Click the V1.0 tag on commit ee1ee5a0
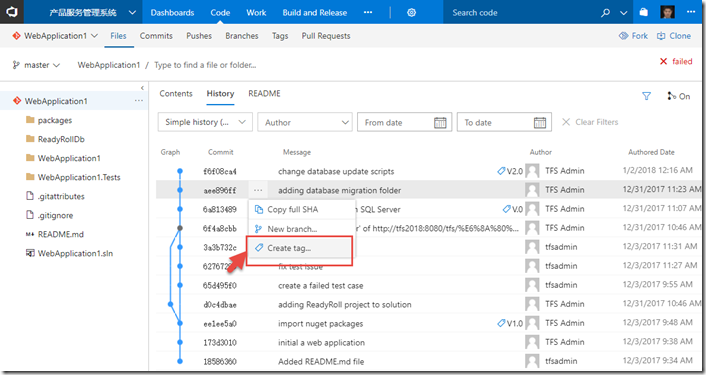Viewport: 706px width, 375px height. tap(510, 323)
